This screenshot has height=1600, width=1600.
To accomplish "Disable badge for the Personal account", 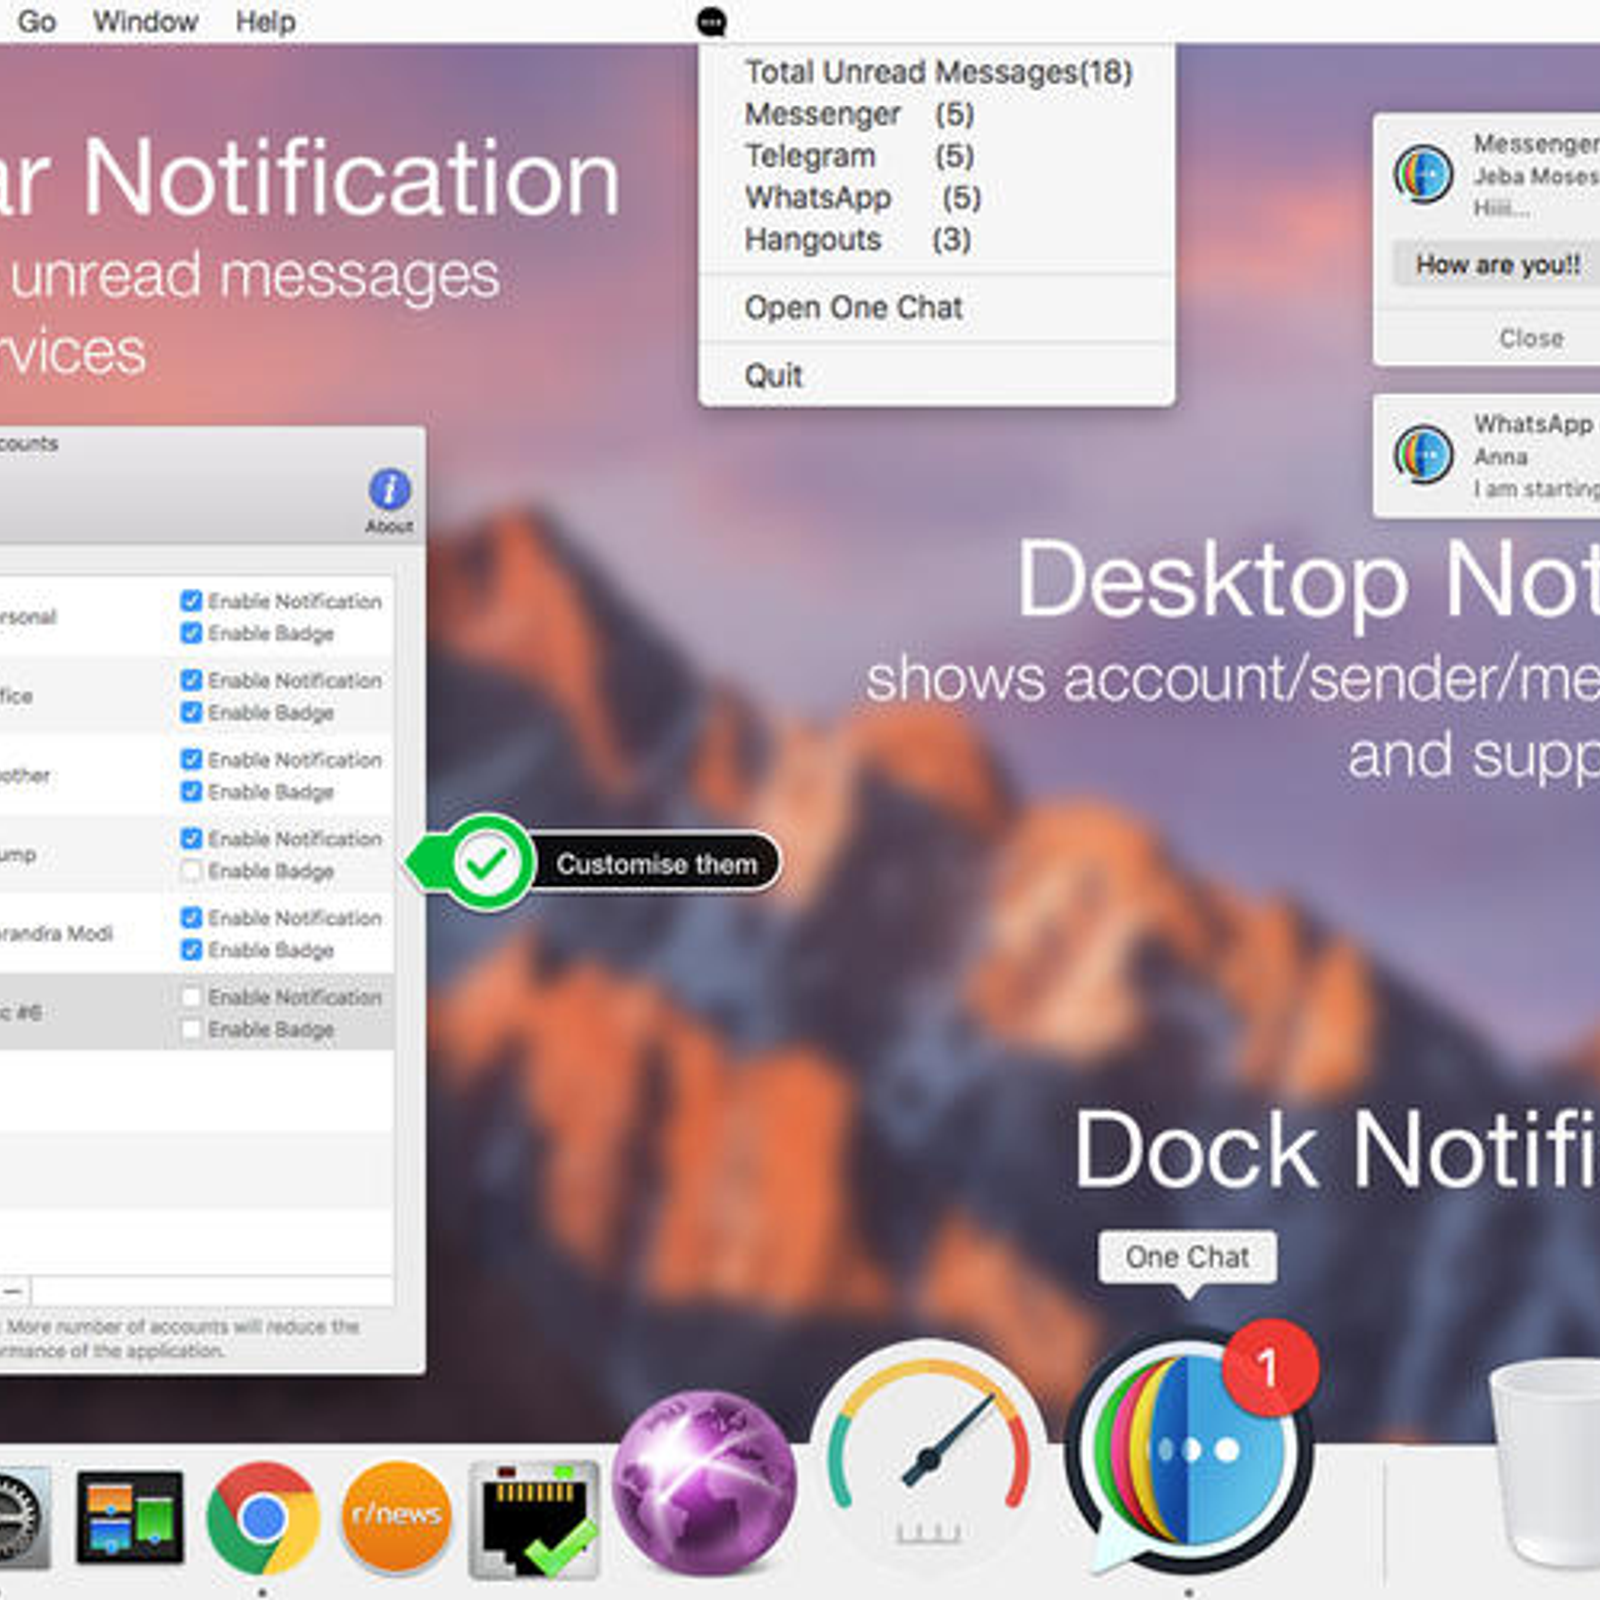I will [x=191, y=633].
